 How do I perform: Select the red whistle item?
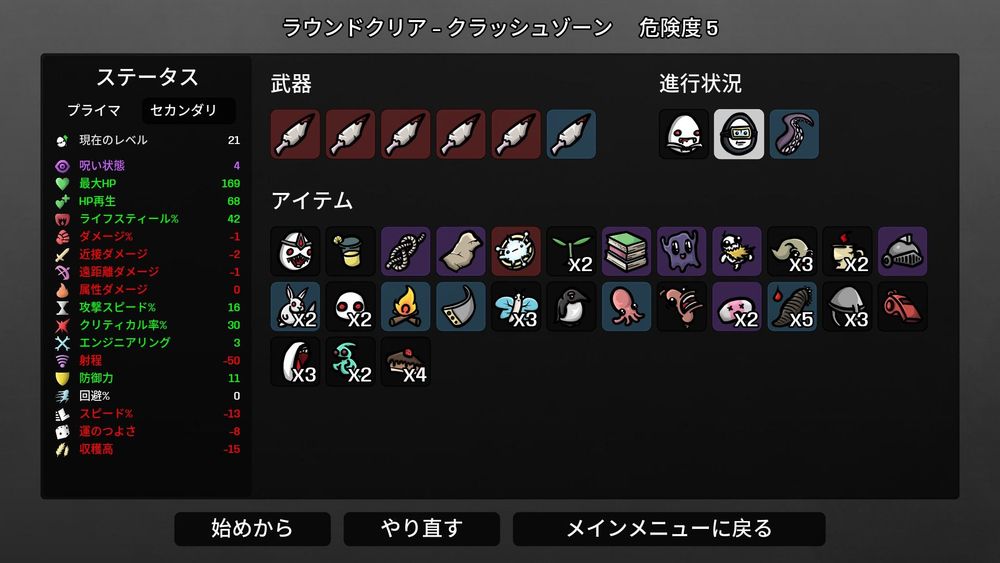point(902,307)
